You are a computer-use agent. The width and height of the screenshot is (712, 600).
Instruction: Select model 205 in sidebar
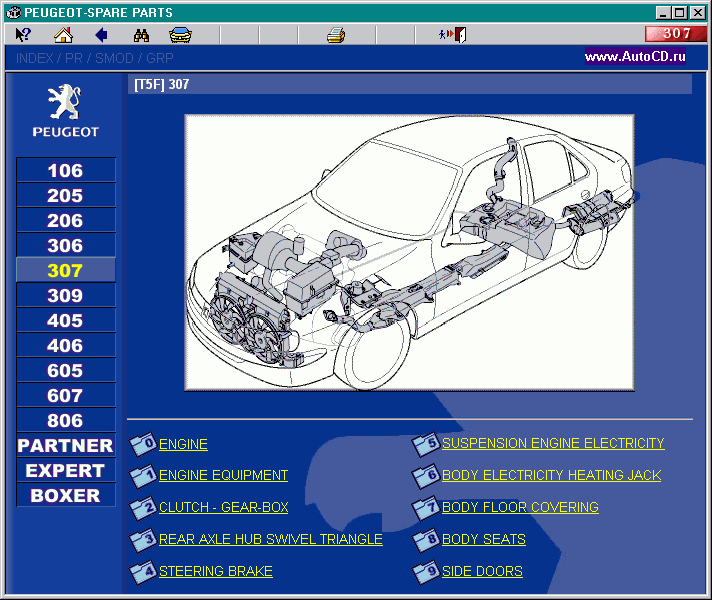[65, 196]
